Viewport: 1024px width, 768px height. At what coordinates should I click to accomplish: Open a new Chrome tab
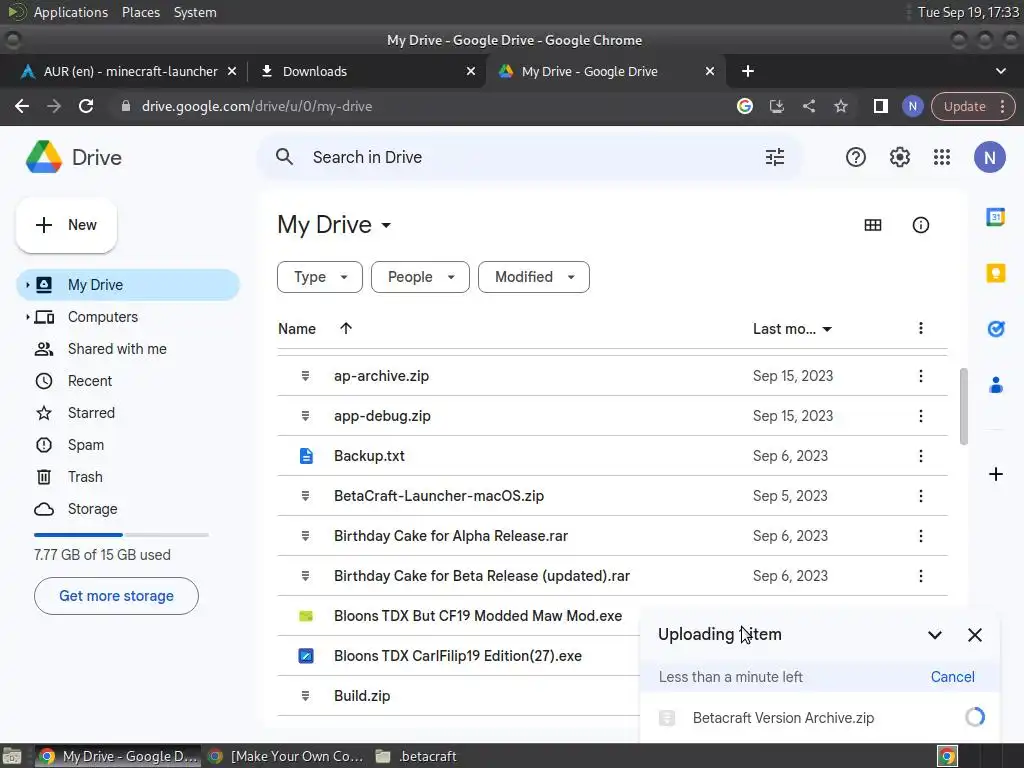[748, 71]
